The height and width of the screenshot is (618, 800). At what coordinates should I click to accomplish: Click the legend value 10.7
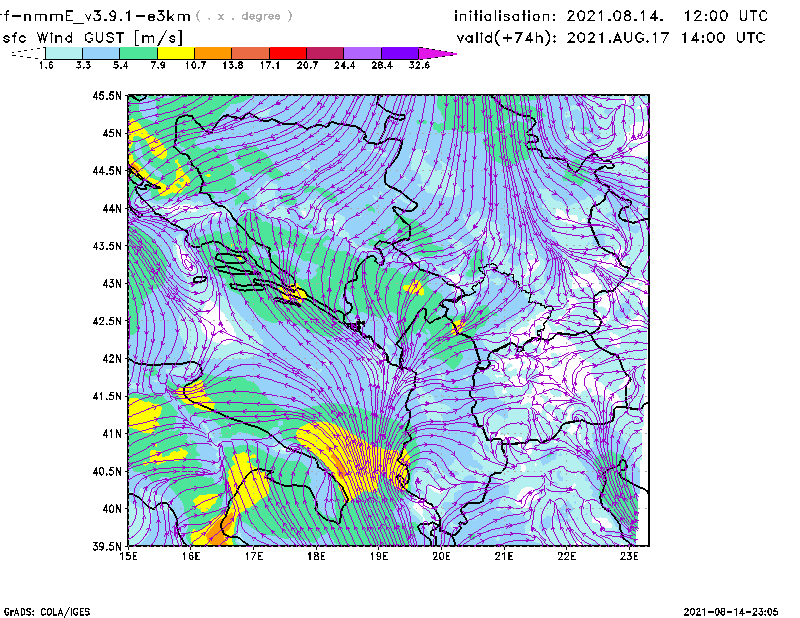195,65
